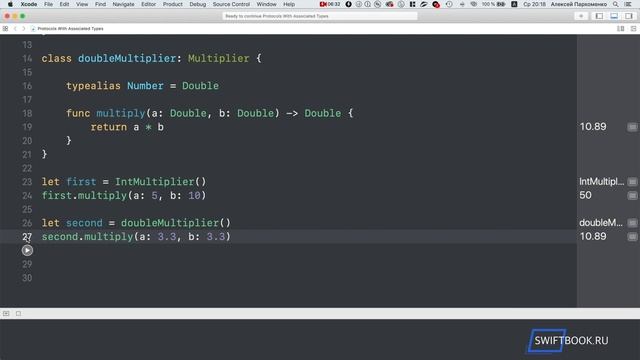Viewport: 640px width, 360px height.
Task: Add editor on right
Action: (x=633, y=29)
